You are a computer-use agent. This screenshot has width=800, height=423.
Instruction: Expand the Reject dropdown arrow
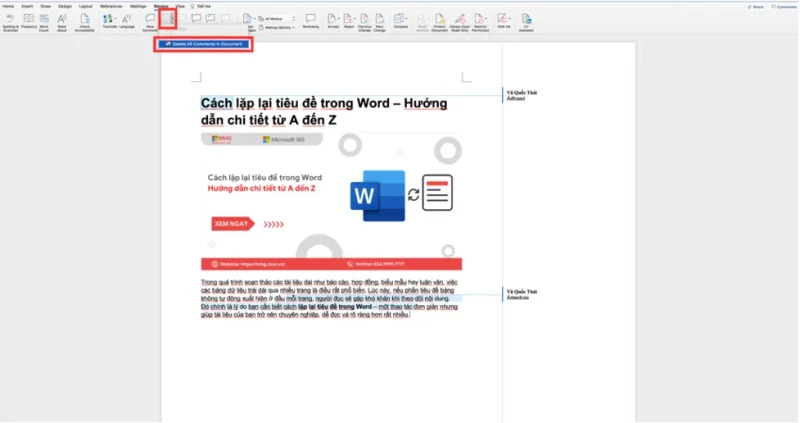click(x=355, y=19)
